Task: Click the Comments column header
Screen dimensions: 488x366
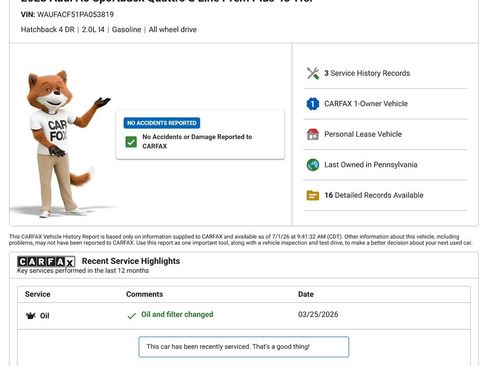Action: coord(144,294)
